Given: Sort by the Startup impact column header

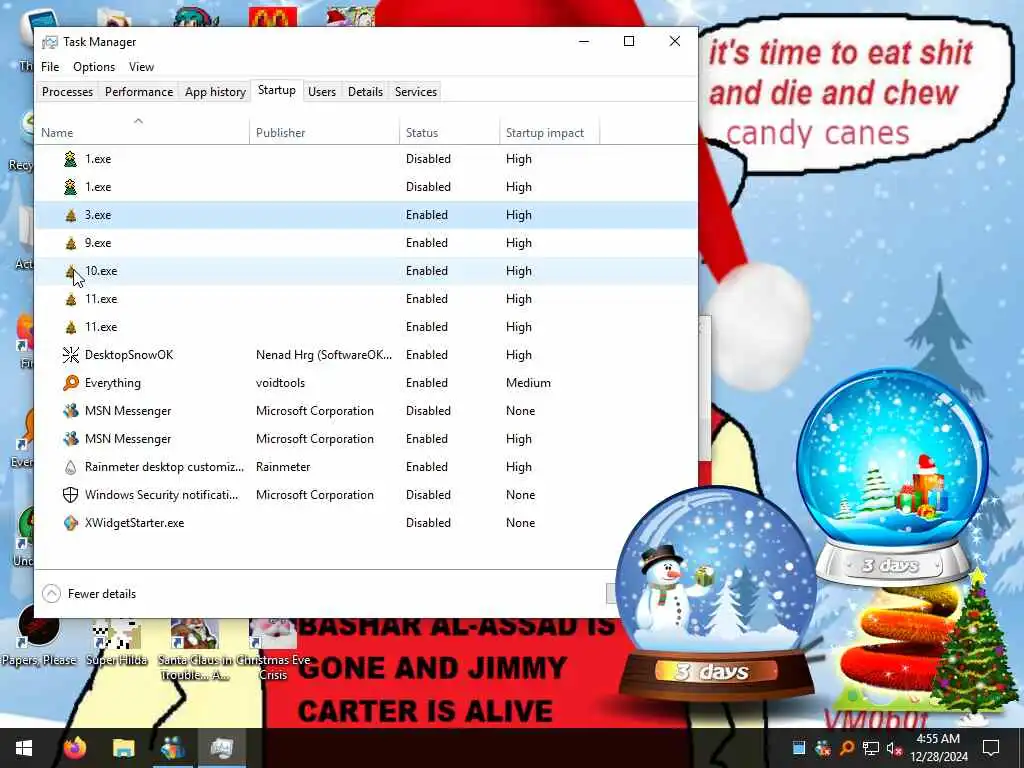Looking at the screenshot, I should (549, 133).
